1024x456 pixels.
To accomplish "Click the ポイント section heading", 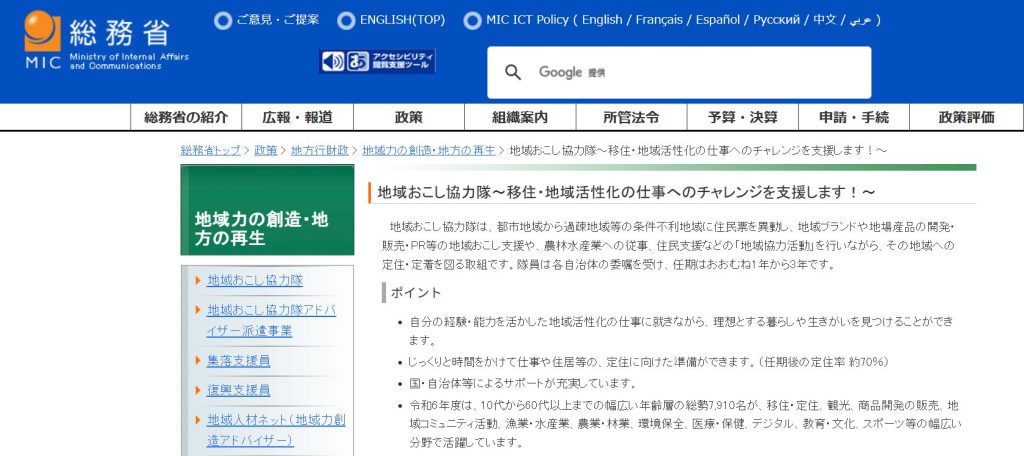I will click(415, 293).
